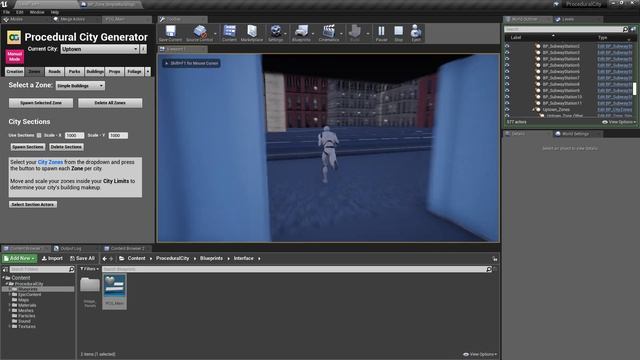Viewport: 640px width, 360px height.
Task: Expand more tabs arrow after Foliage
Action: pos(148,71)
